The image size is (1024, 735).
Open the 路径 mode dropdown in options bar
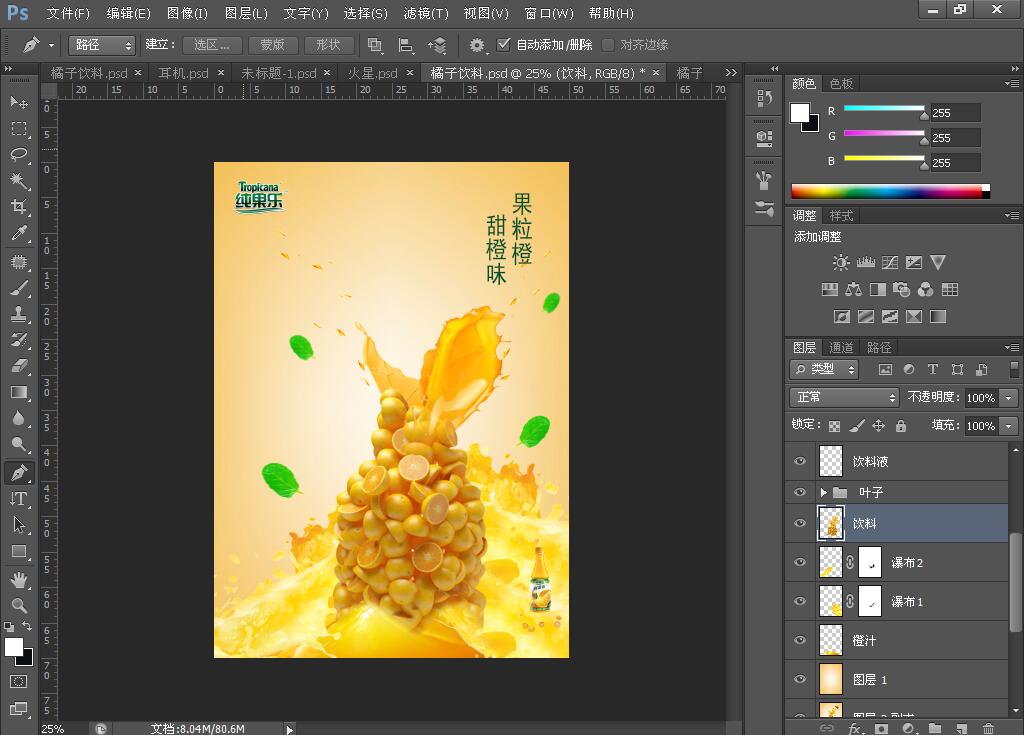point(102,45)
